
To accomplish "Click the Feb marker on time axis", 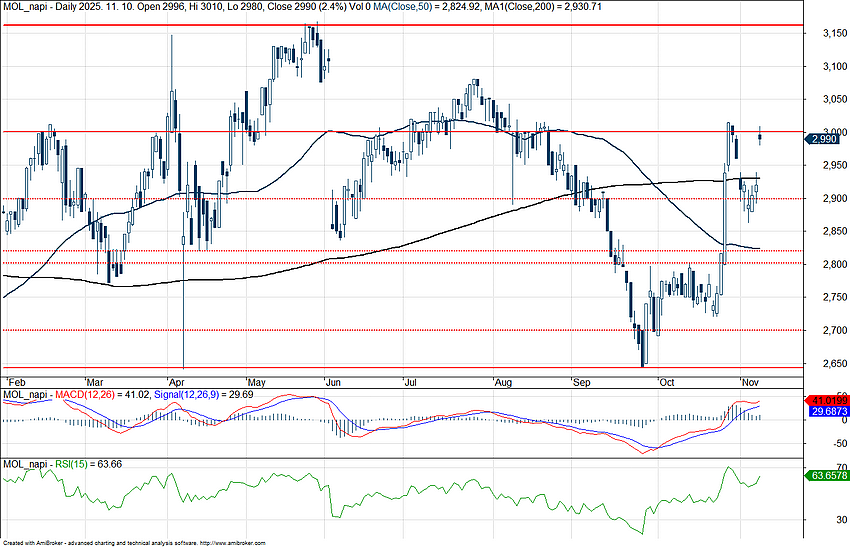I will pos(16,382).
